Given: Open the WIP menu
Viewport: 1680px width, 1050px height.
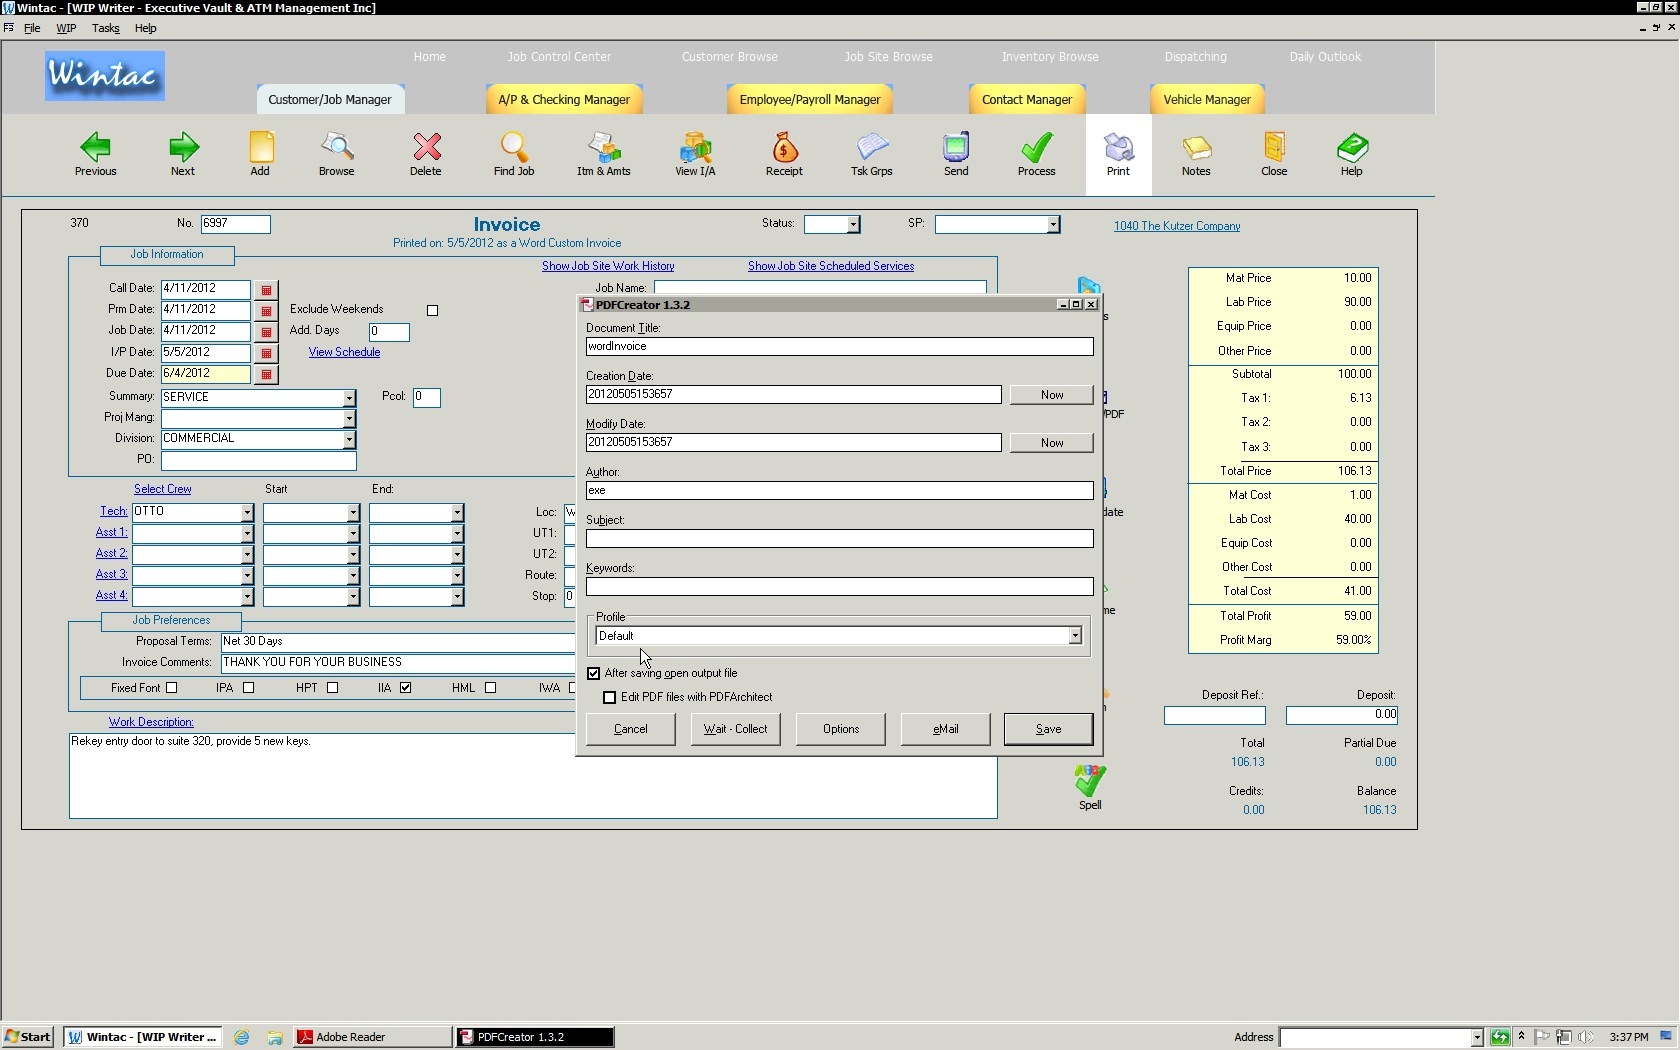Looking at the screenshot, I should click(x=66, y=28).
